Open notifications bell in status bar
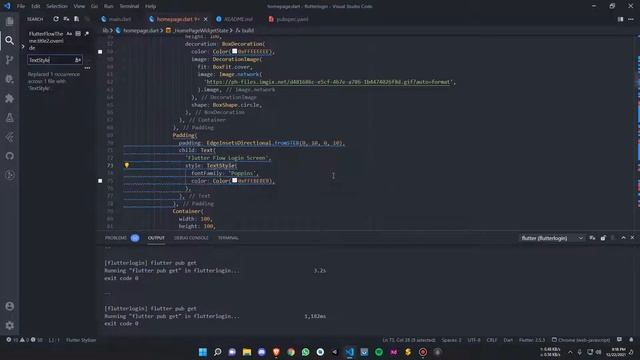This screenshot has width=640, height=360. pos(631,340)
